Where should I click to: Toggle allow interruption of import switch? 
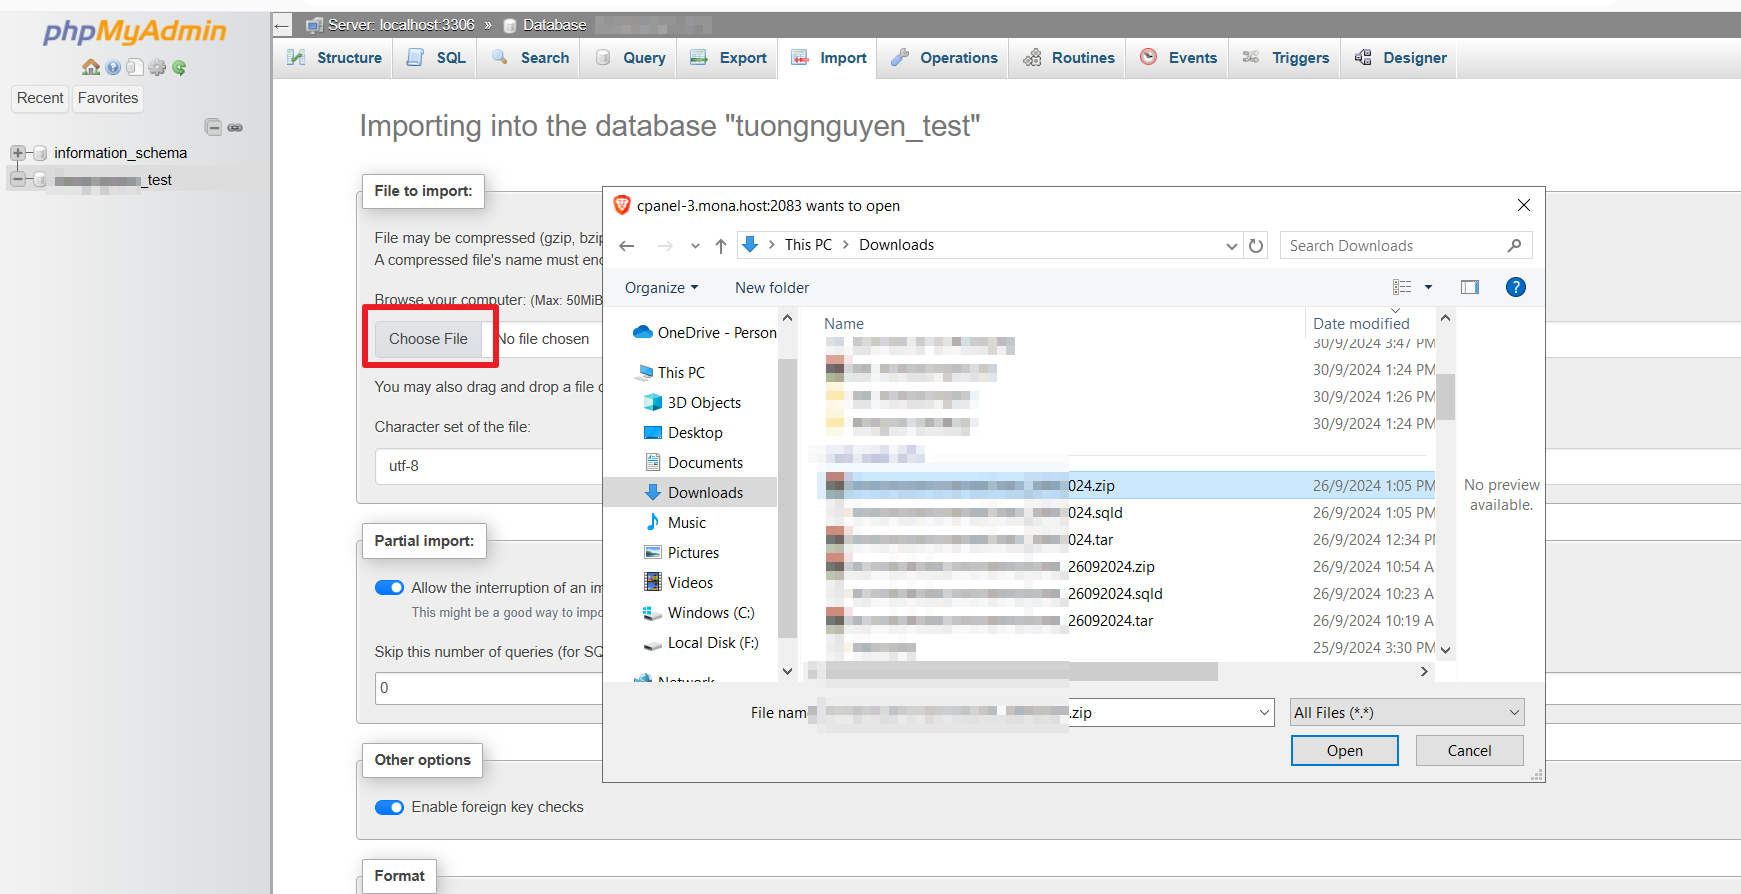(x=389, y=588)
